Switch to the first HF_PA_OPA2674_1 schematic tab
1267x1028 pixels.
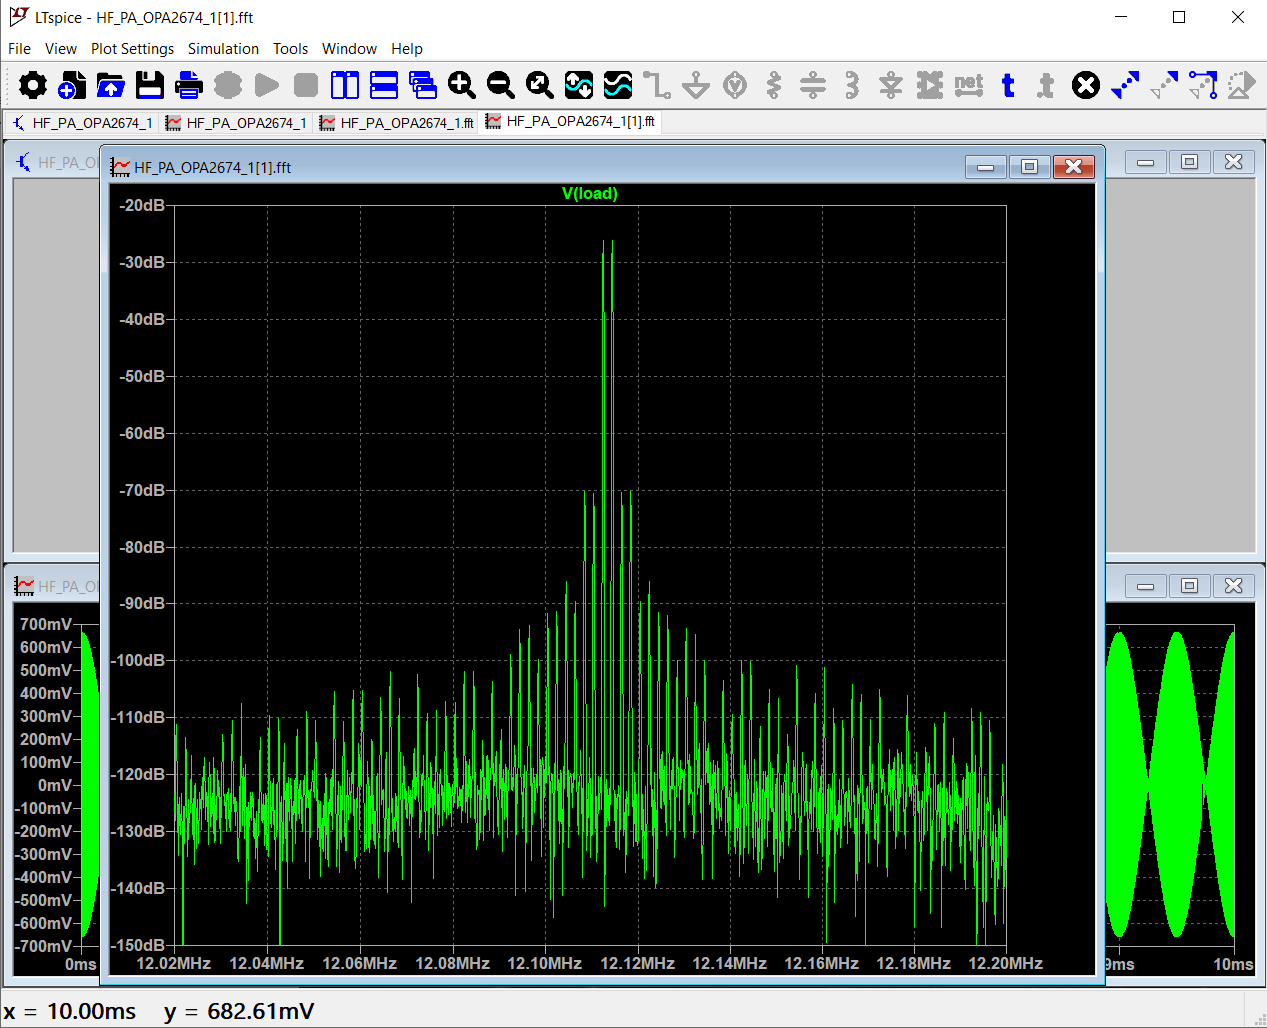[x=82, y=123]
